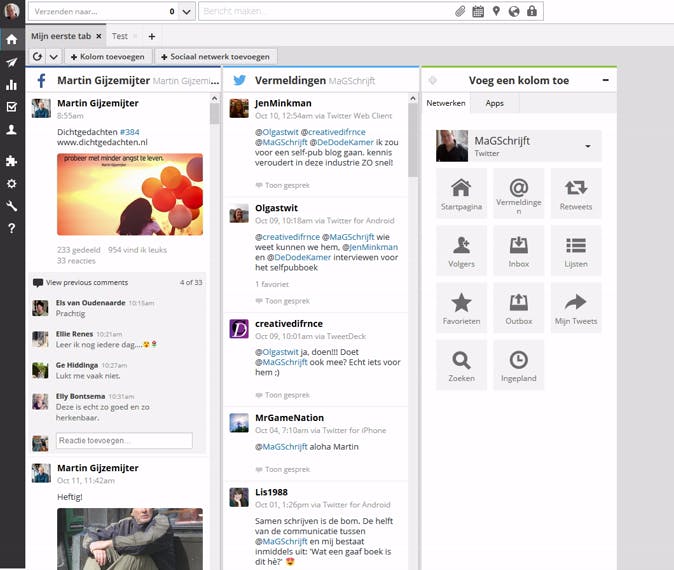The image size is (674, 570).
Task: Open Els van Oudenaarde commenter name
Action: click(x=91, y=303)
